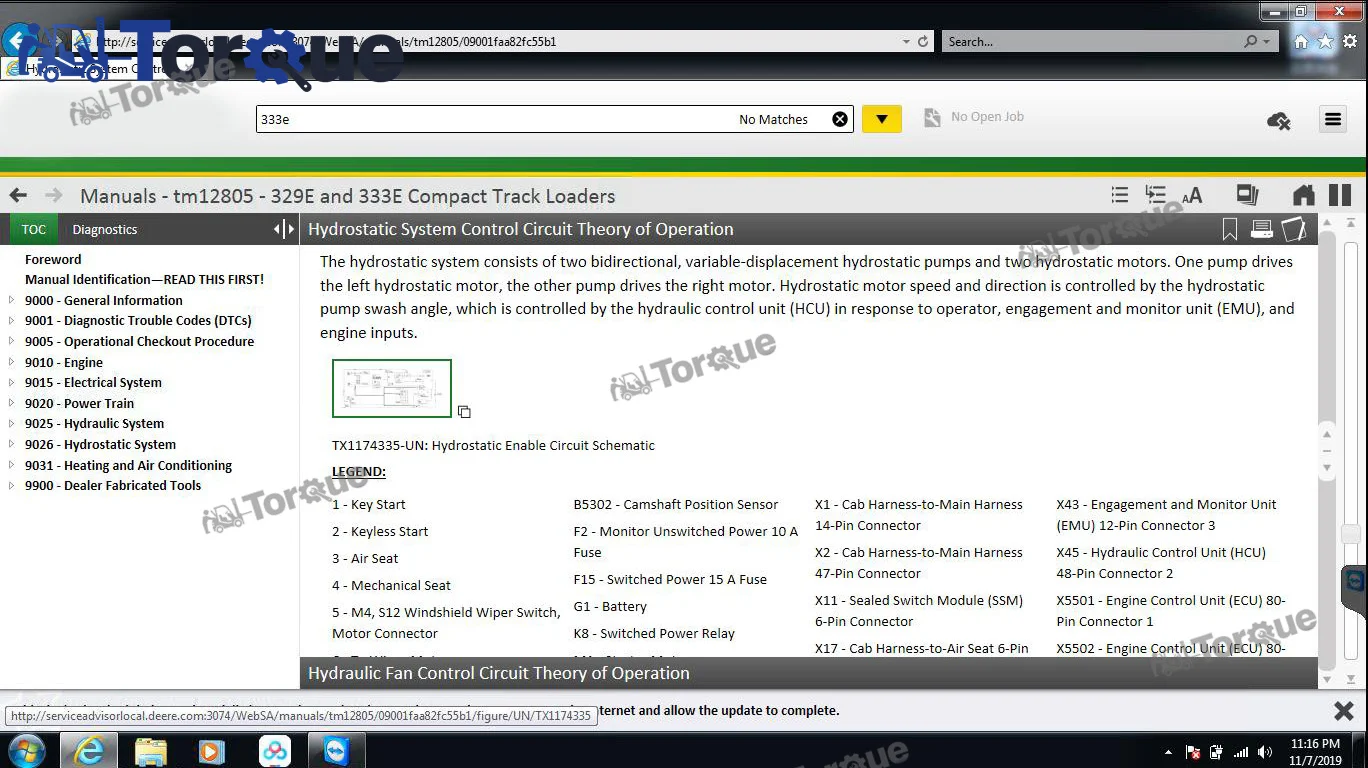The height and width of the screenshot is (768, 1368).
Task: Open the yellow search options dropdown
Action: [881, 119]
